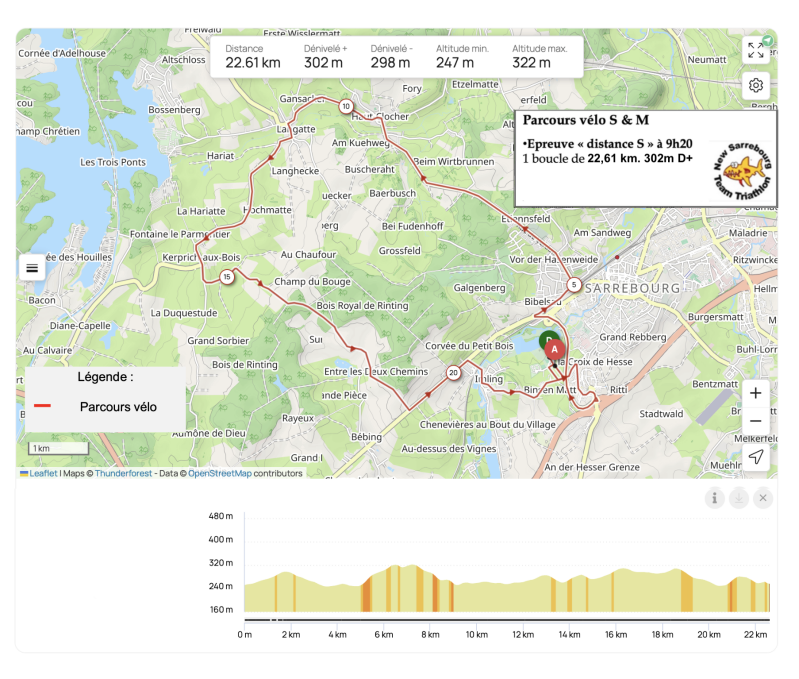Open the Leaflet attribution link

(43, 473)
